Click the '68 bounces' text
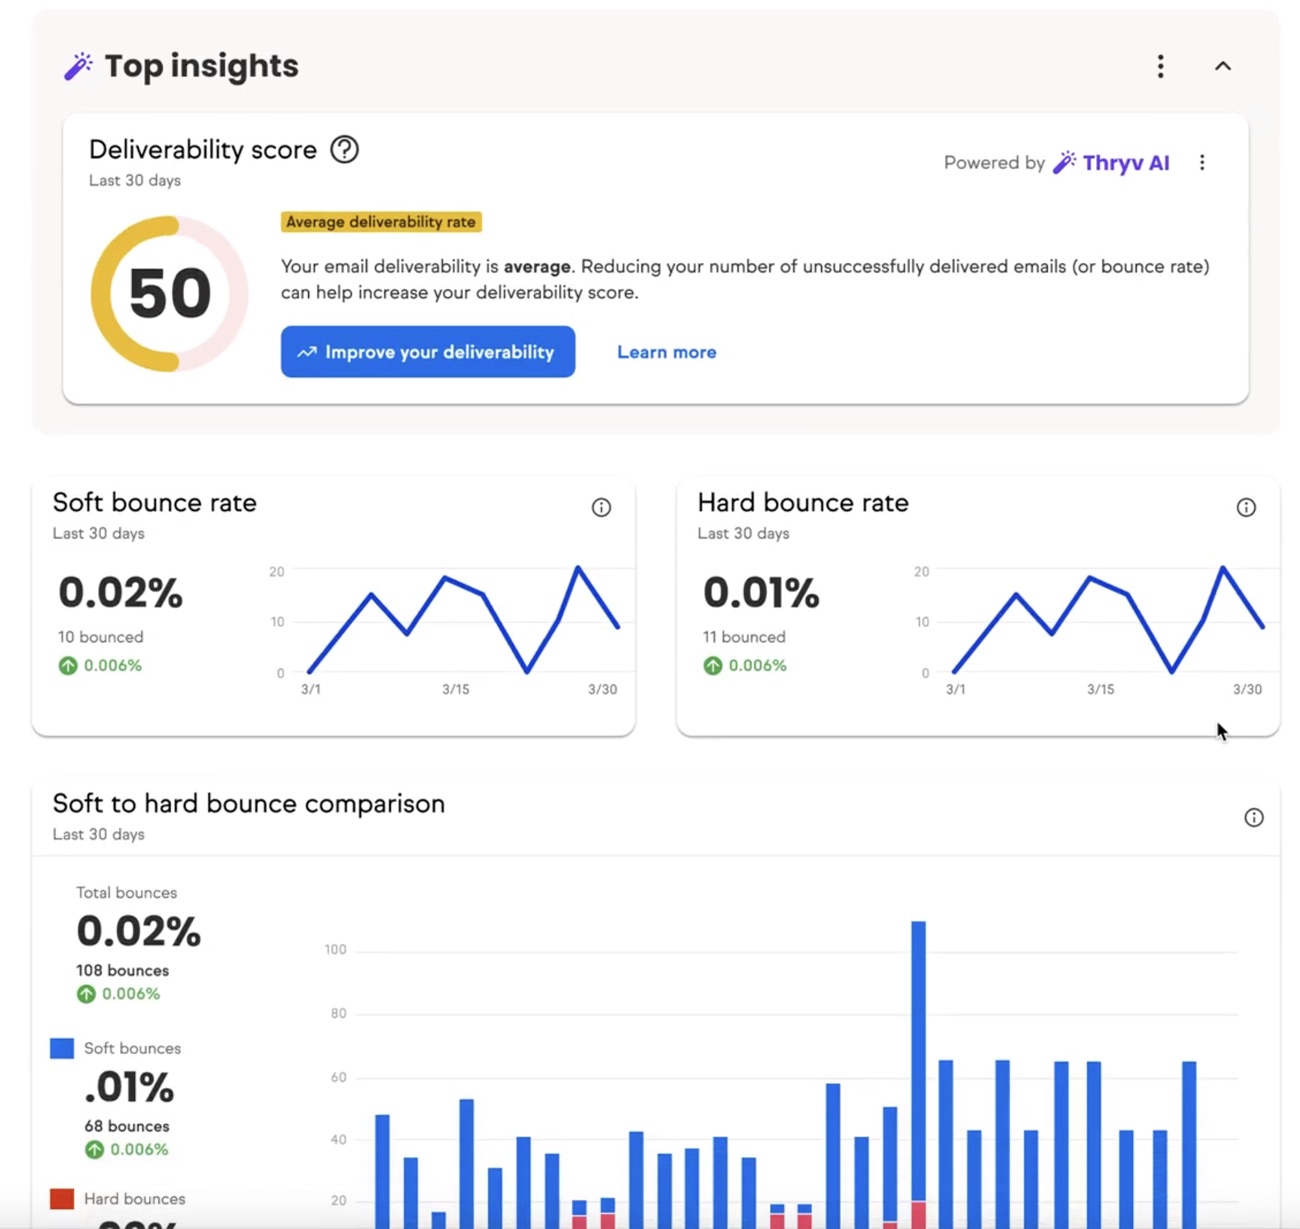The width and height of the screenshot is (1300, 1229). (126, 1126)
